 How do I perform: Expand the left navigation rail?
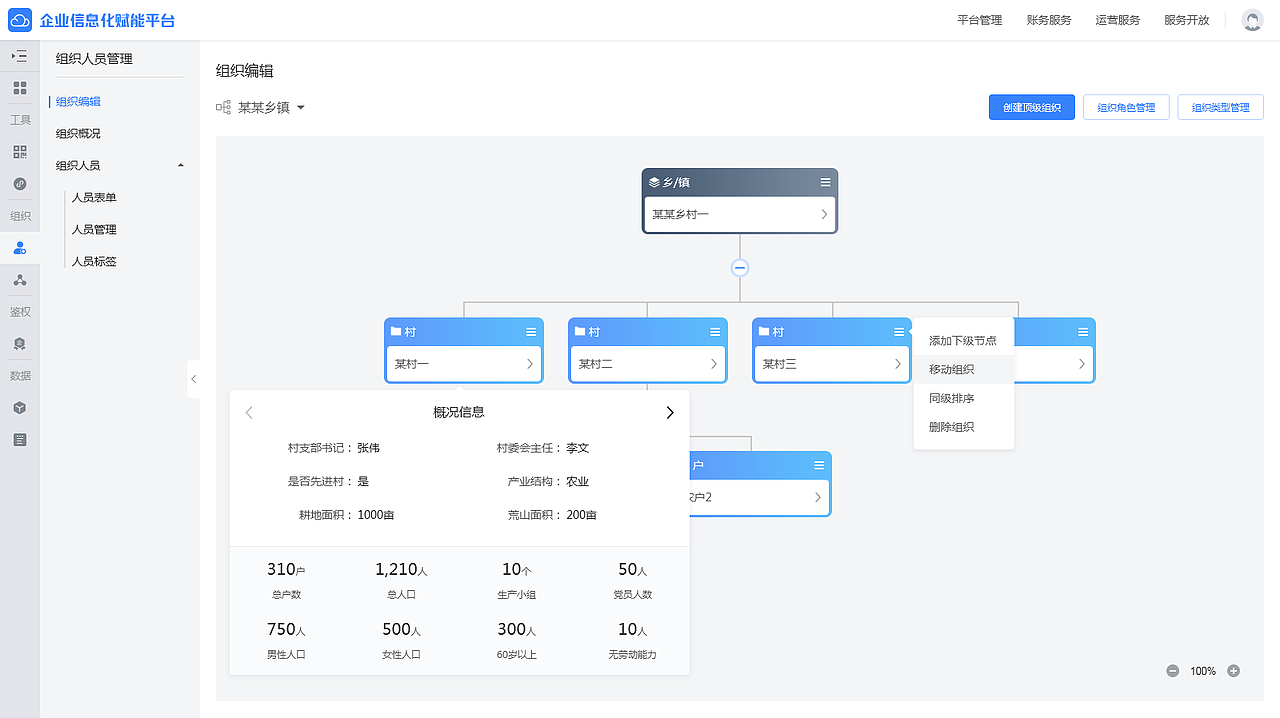tap(19, 56)
